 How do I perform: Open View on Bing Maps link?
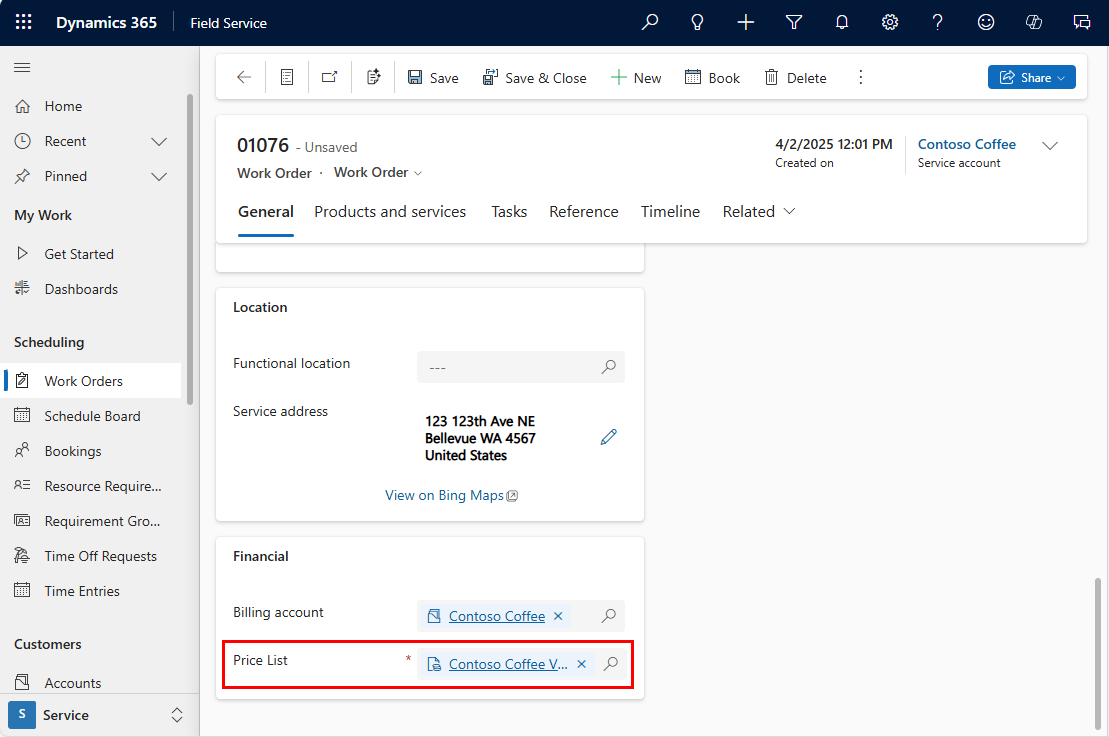[x=444, y=494]
